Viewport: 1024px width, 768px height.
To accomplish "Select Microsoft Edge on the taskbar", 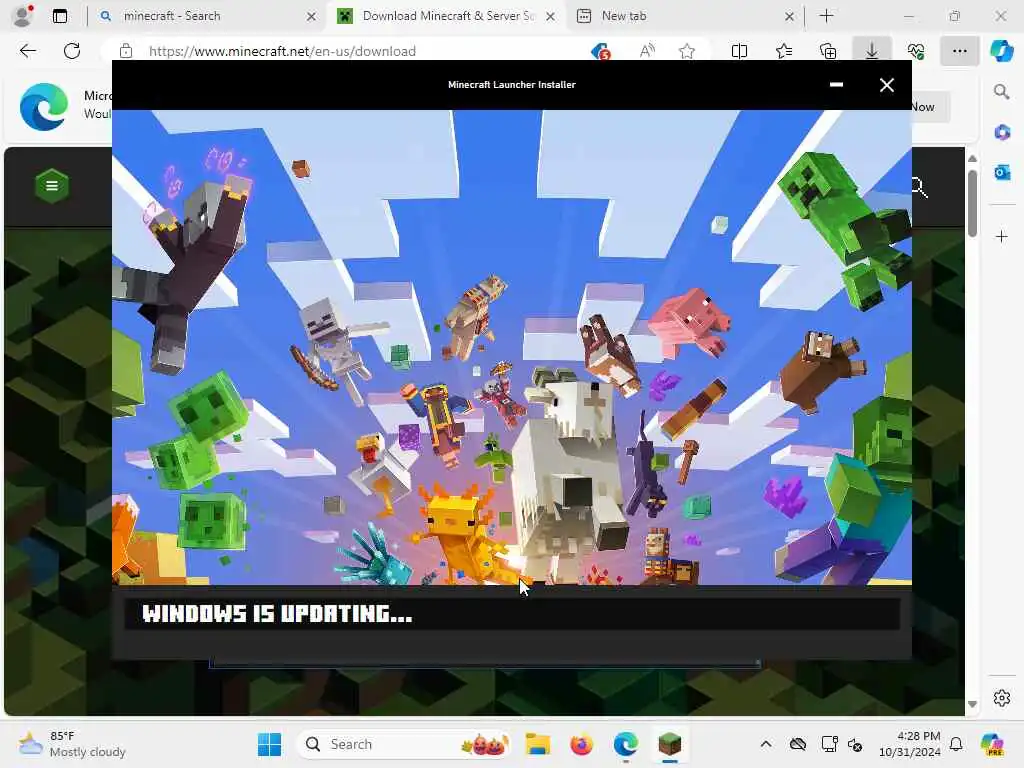I will 626,744.
